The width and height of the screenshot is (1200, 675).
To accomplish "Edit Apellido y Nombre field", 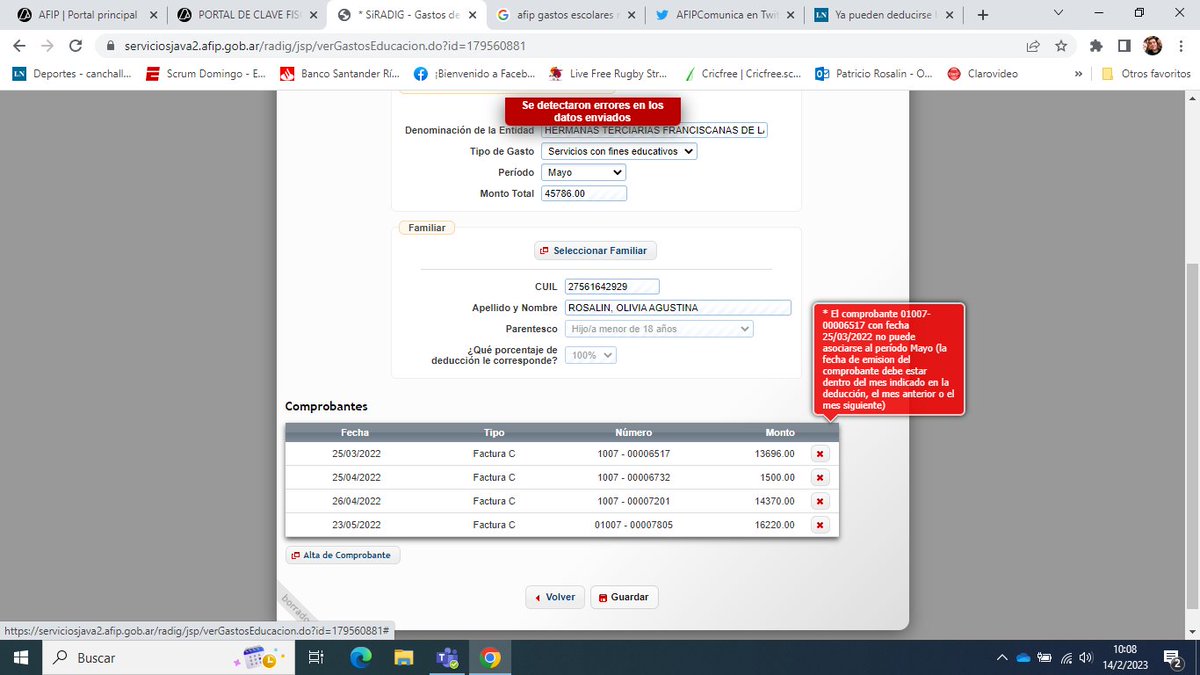I will [x=678, y=308].
